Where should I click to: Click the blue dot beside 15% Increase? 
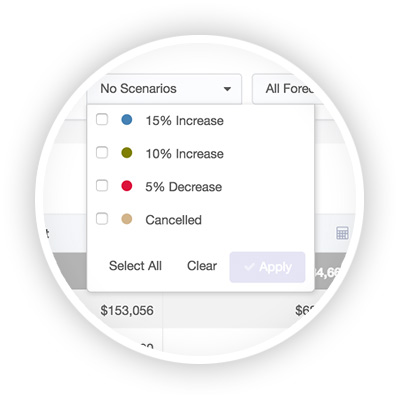coord(126,119)
